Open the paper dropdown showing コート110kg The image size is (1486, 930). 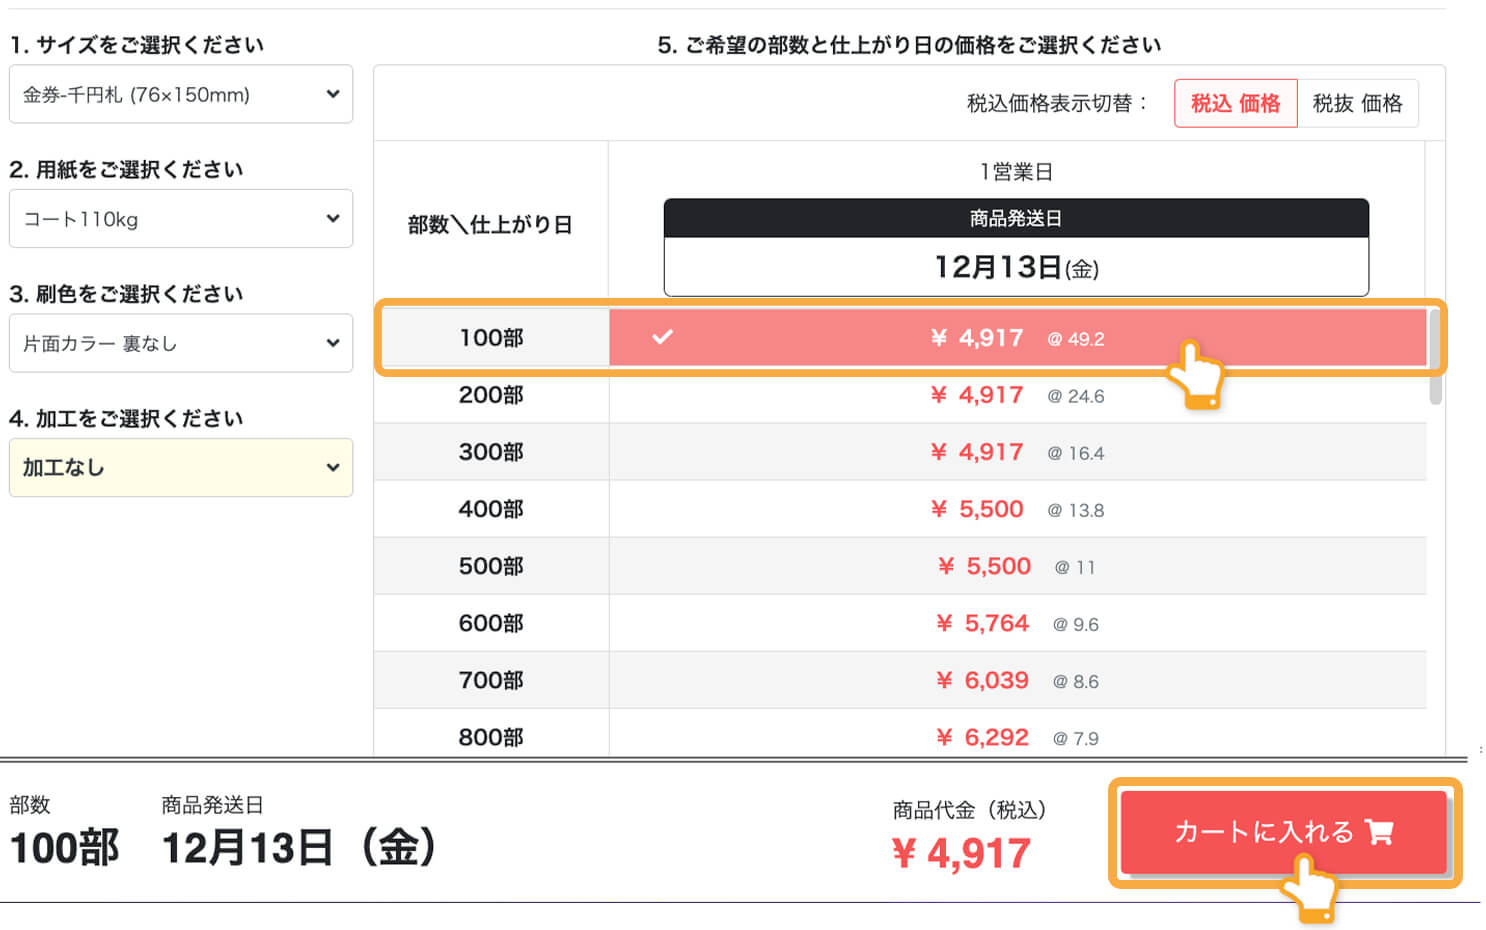tap(180, 218)
